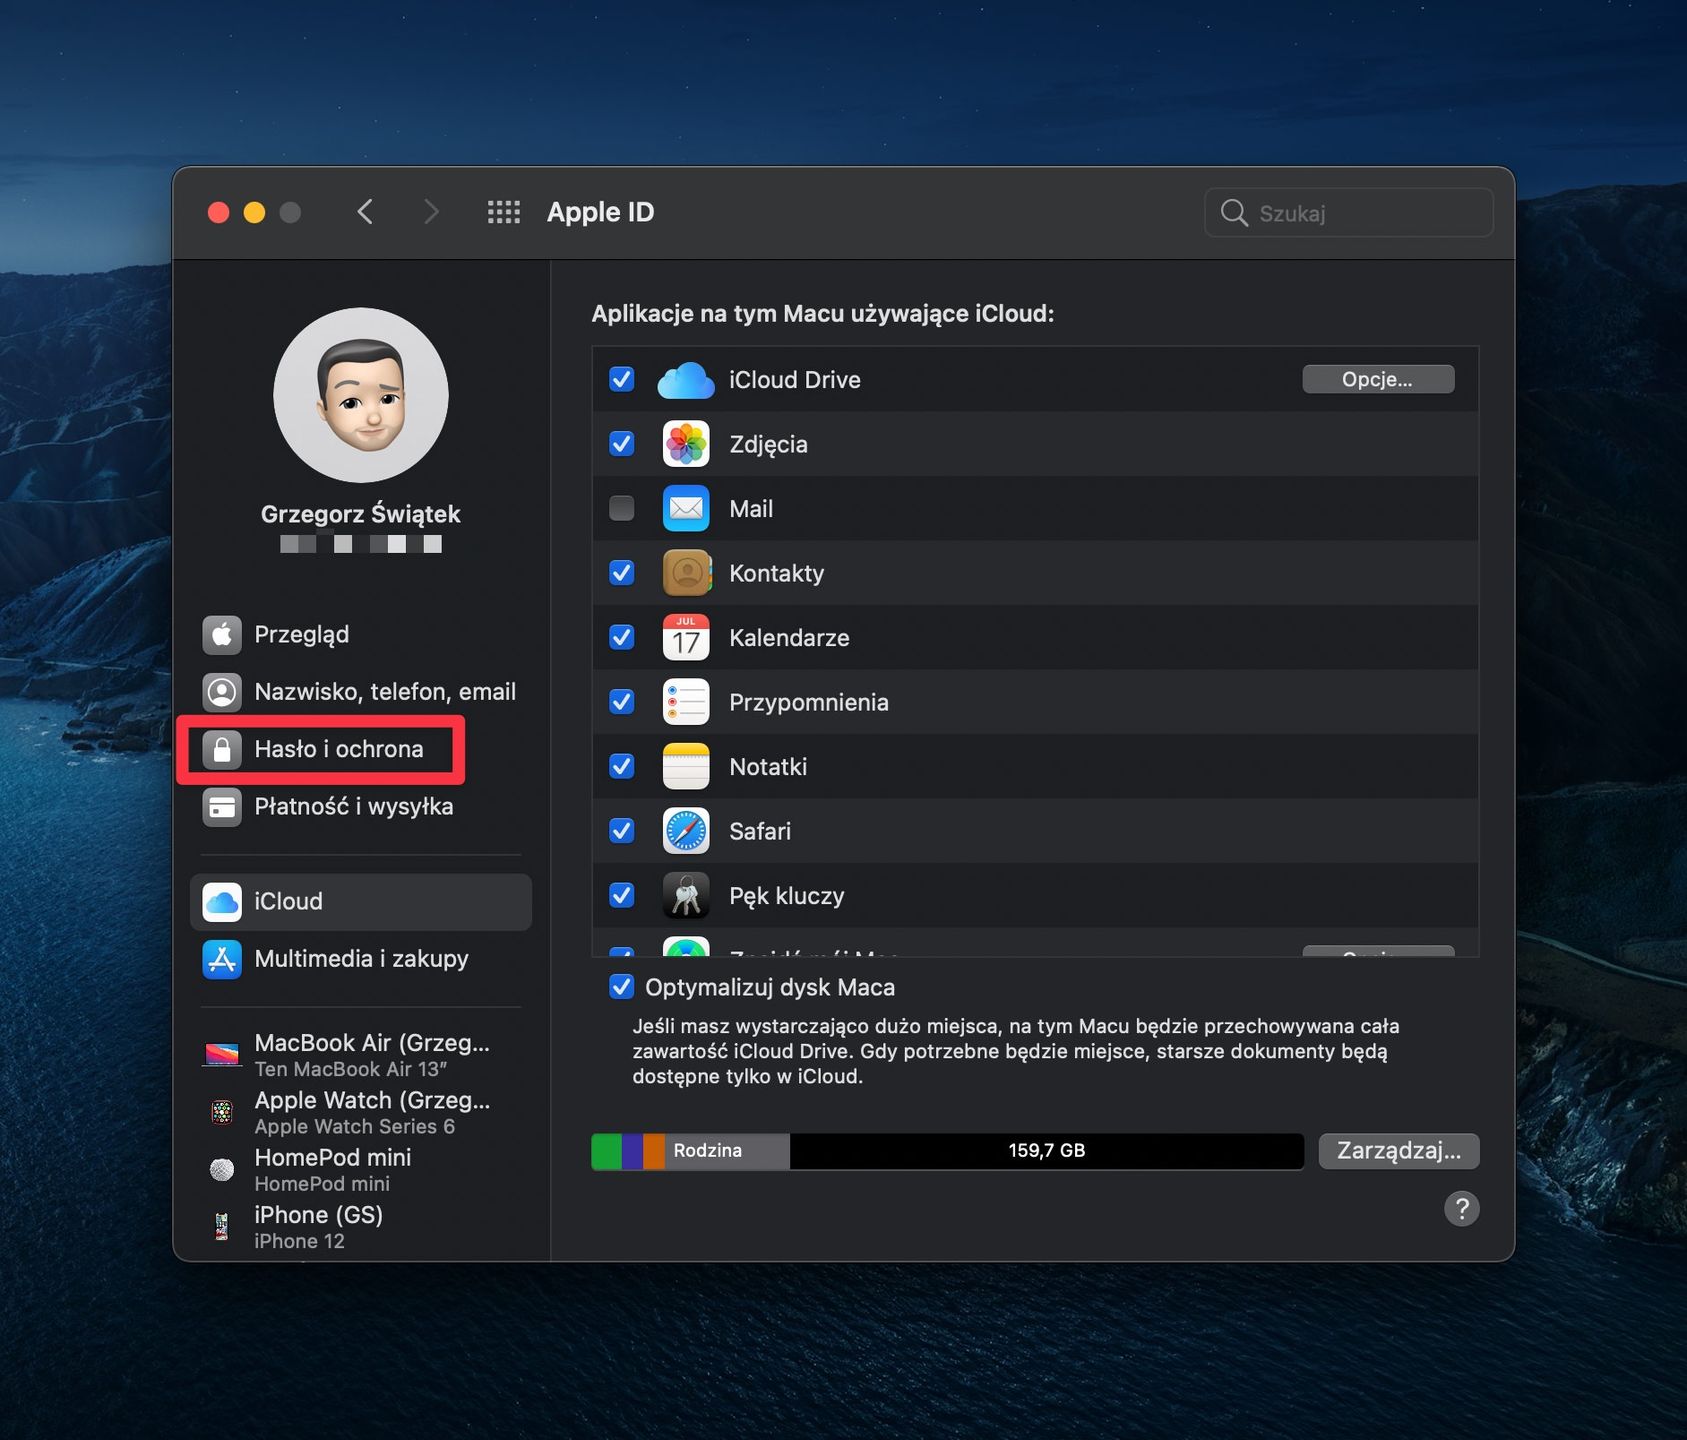Click the iCloud cloud icon in sidebar

[x=222, y=902]
